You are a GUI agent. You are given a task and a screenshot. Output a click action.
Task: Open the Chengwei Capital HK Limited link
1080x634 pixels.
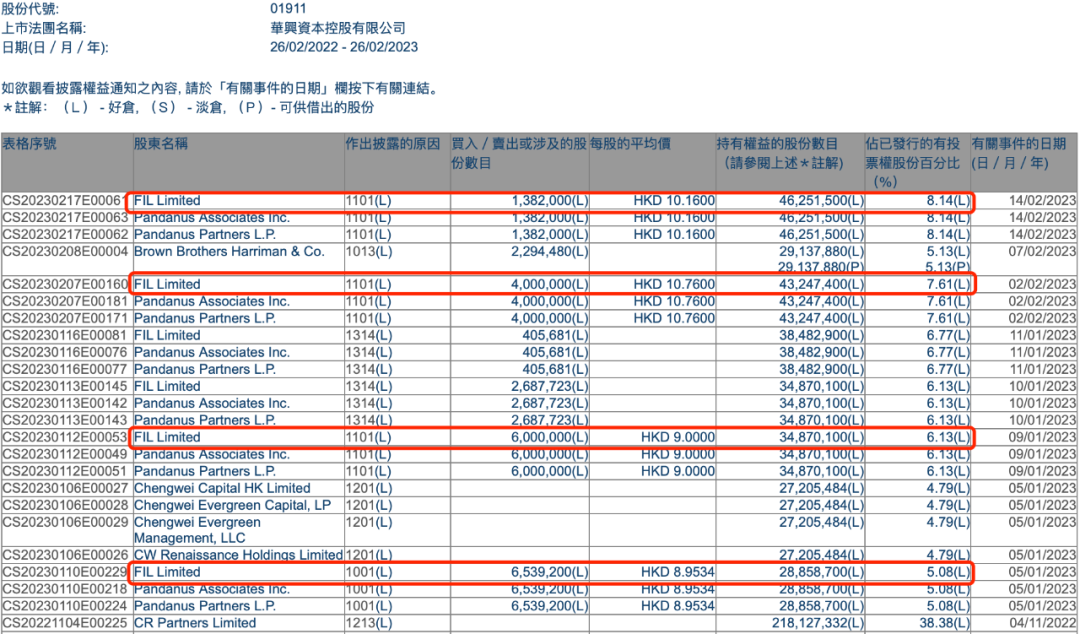point(222,488)
